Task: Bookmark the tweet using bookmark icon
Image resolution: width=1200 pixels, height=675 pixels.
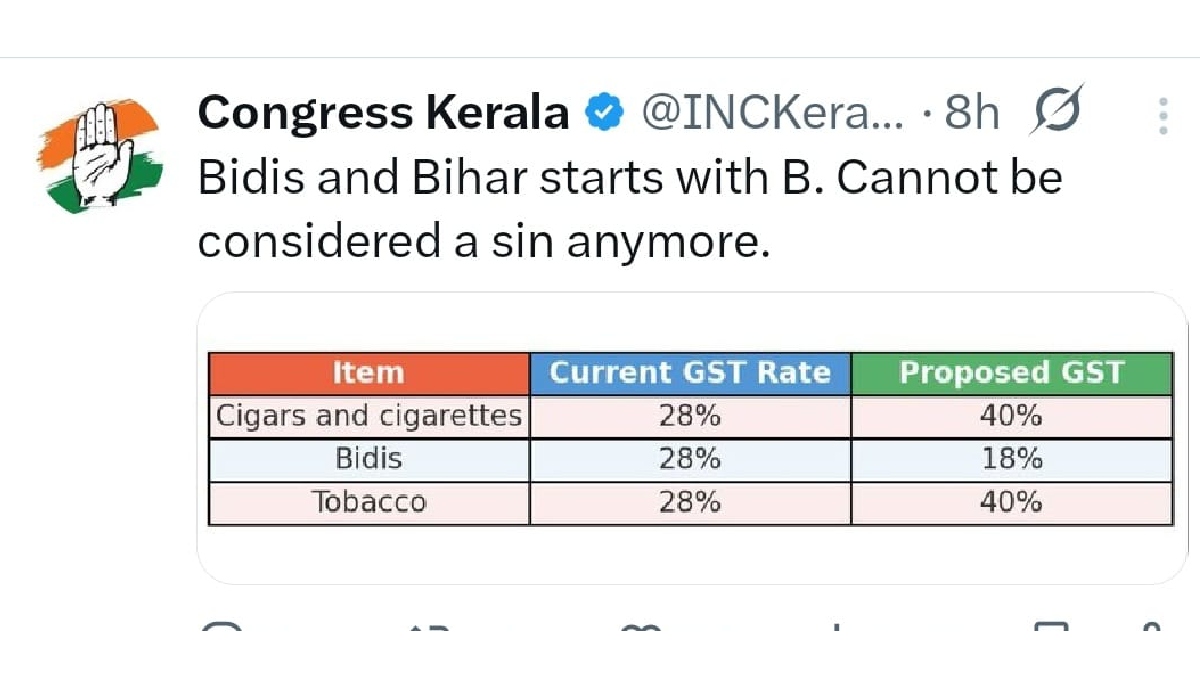Action: [x=1051, y=629]
